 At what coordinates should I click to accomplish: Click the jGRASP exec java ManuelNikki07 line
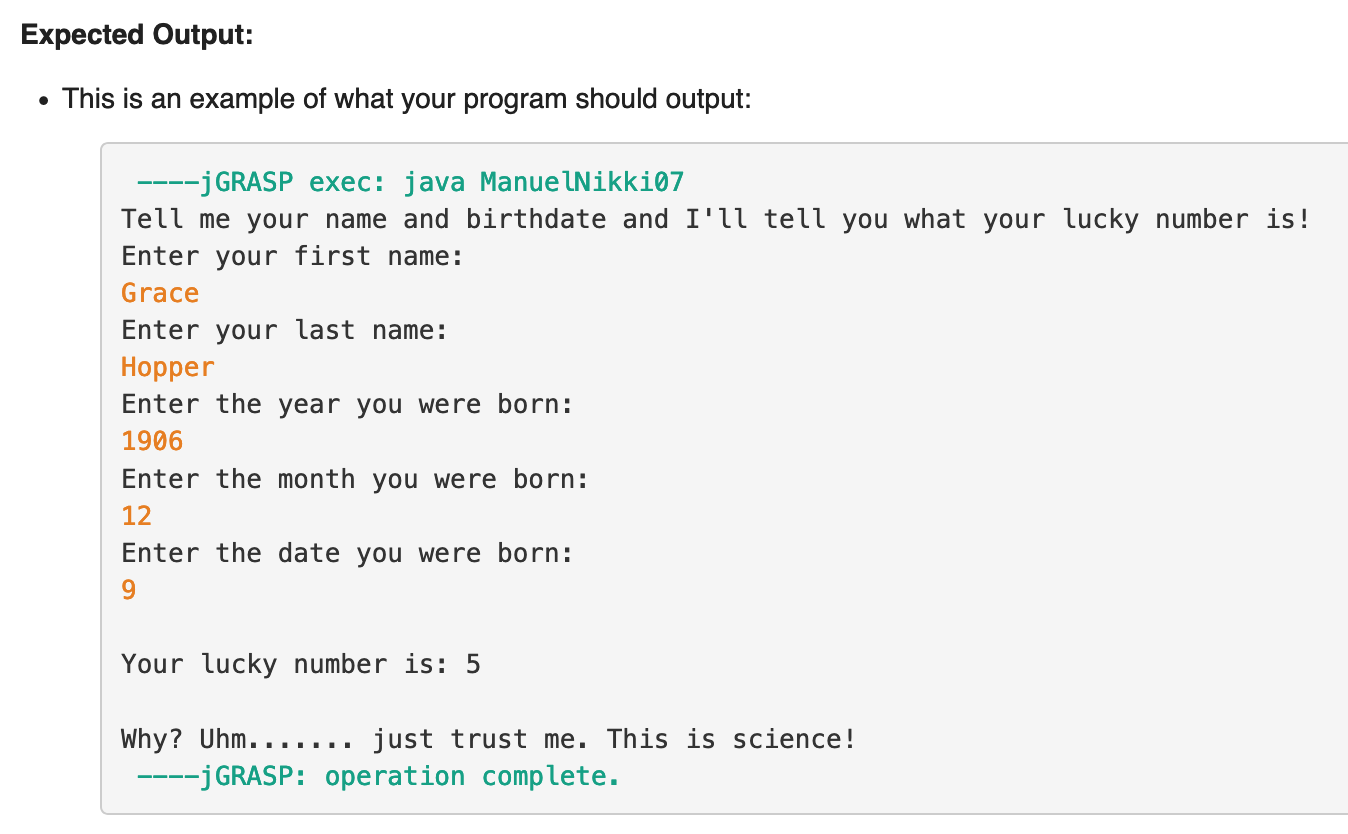click(x=410, y=182)
